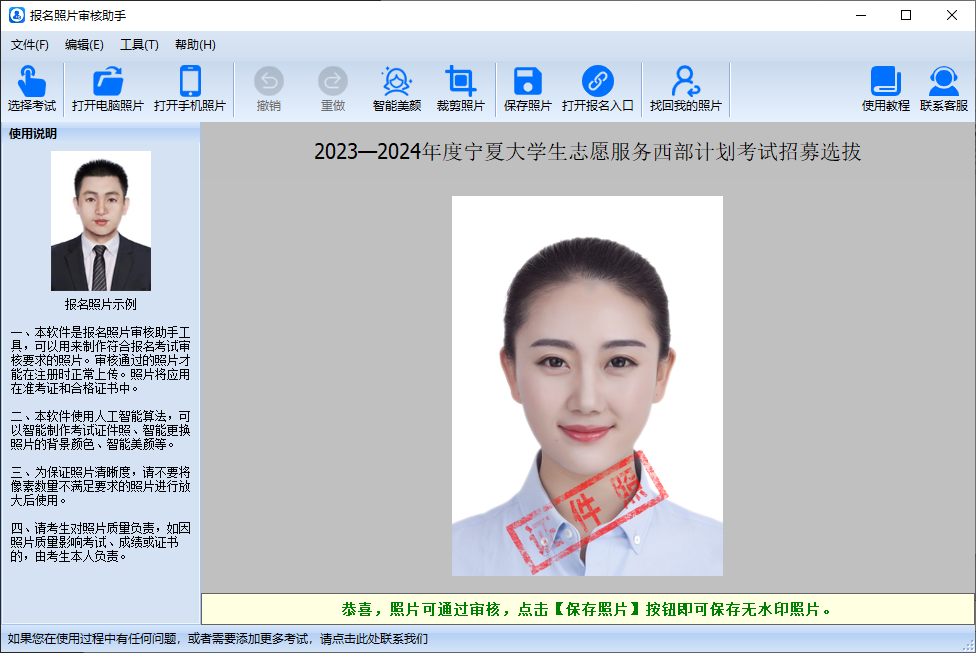Open the 使用教程 tutorial icon
The image size is (976, 653).
pyautogui.click(x=886, y=82)
